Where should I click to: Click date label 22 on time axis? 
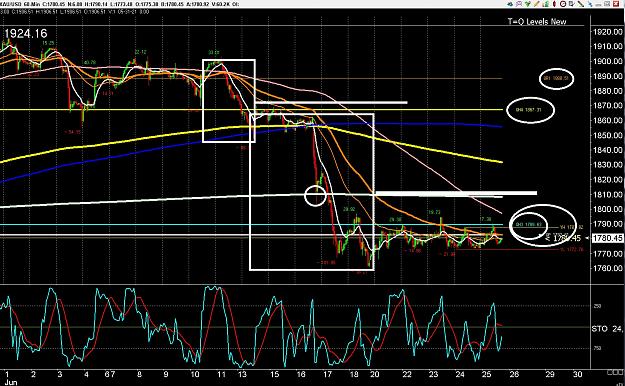(x=407, y=374)
